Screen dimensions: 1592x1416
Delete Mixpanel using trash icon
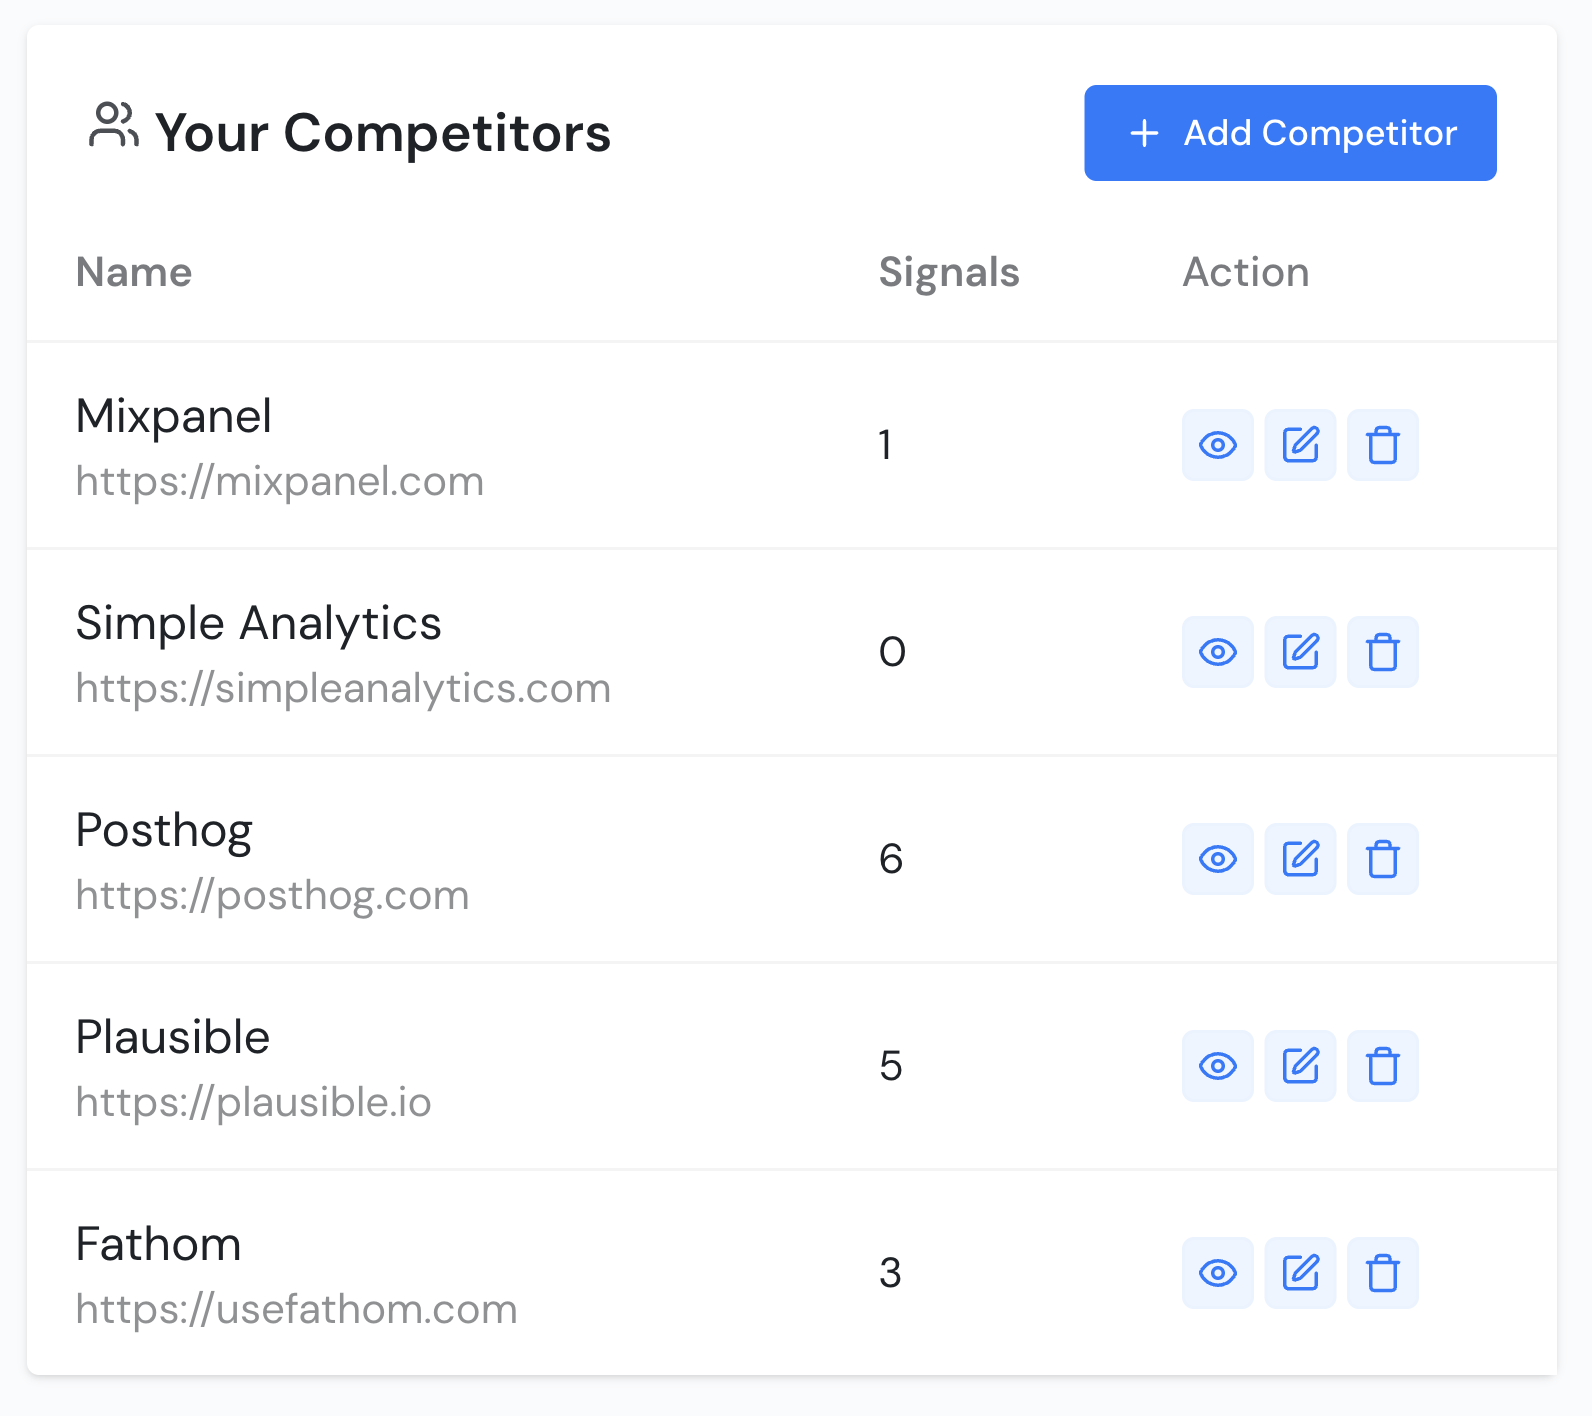[1382, 445]
